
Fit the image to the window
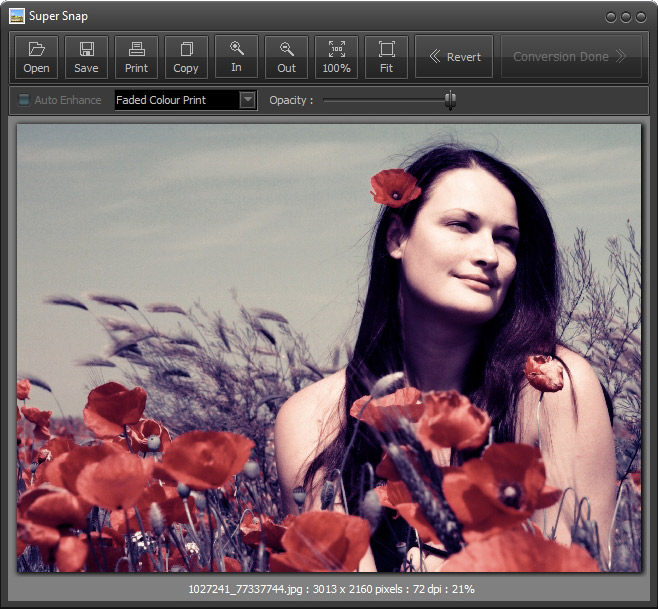386,57
